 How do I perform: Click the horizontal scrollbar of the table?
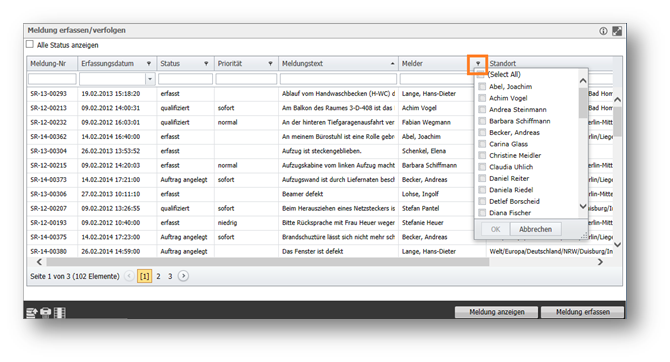click(x=267, y=262)
